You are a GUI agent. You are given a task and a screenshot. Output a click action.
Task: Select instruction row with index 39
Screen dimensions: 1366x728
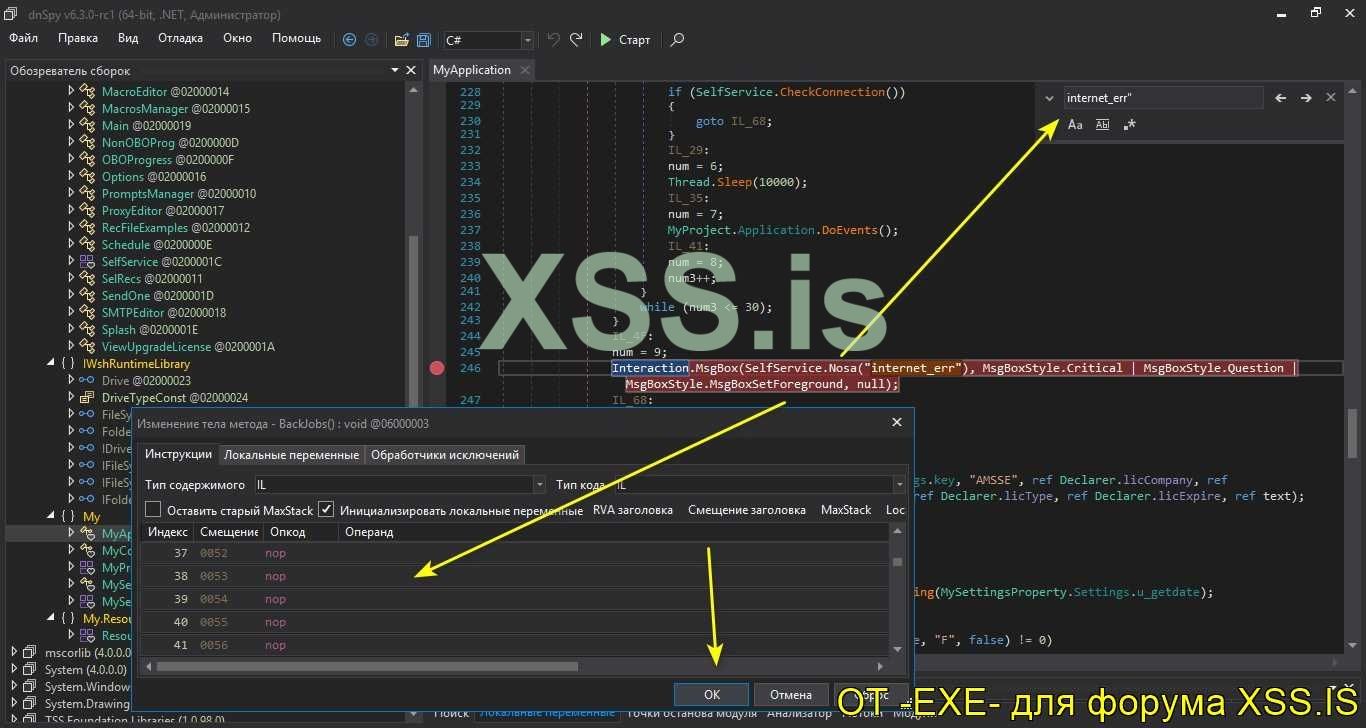point(514,599)
